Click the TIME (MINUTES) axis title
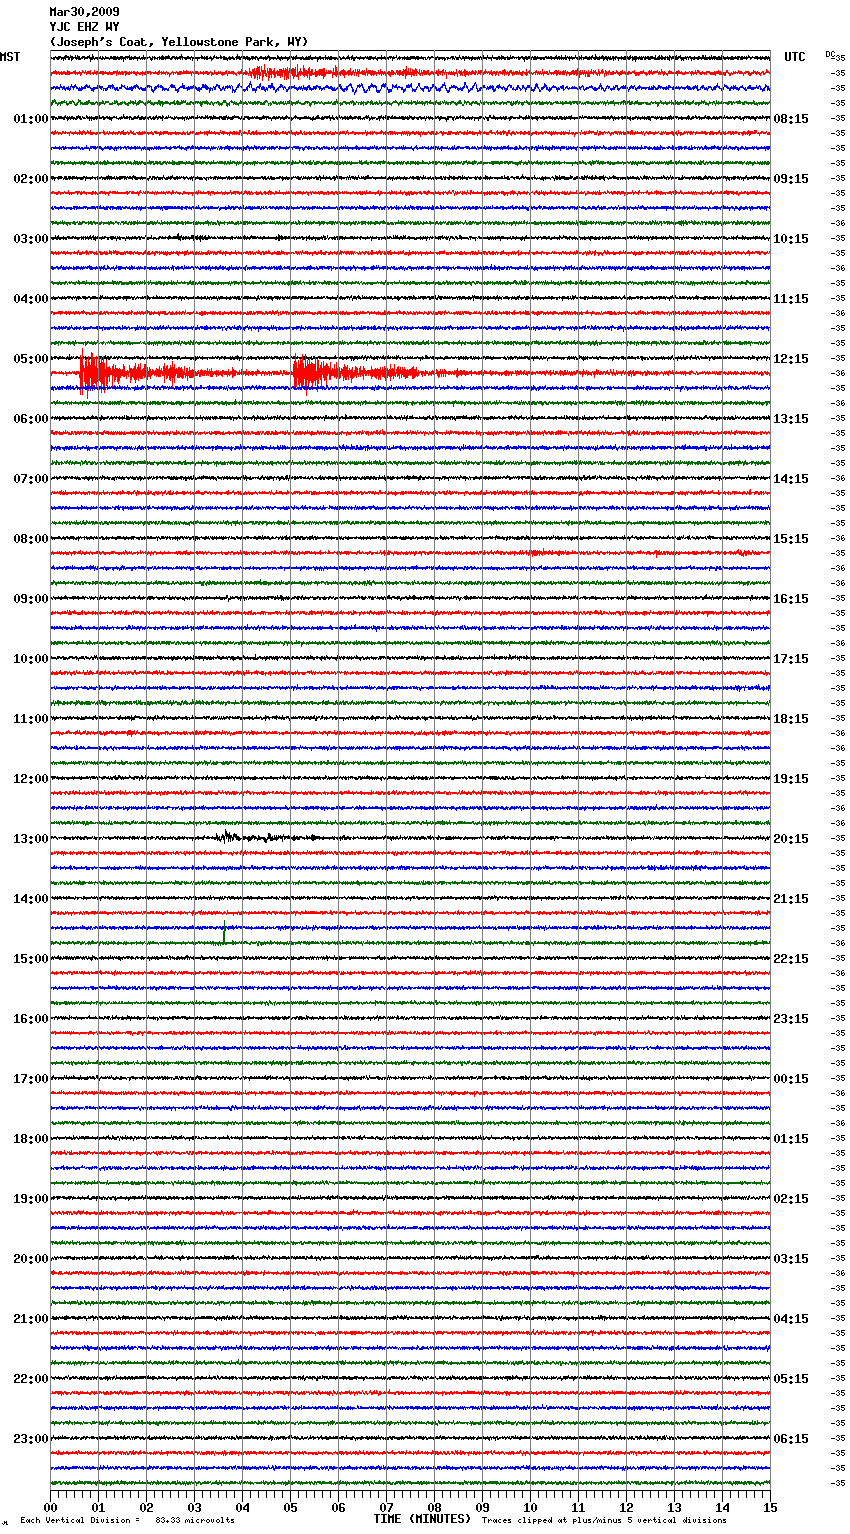The width and height of the screenshot is (850, 1534). tap(422, 1519)
